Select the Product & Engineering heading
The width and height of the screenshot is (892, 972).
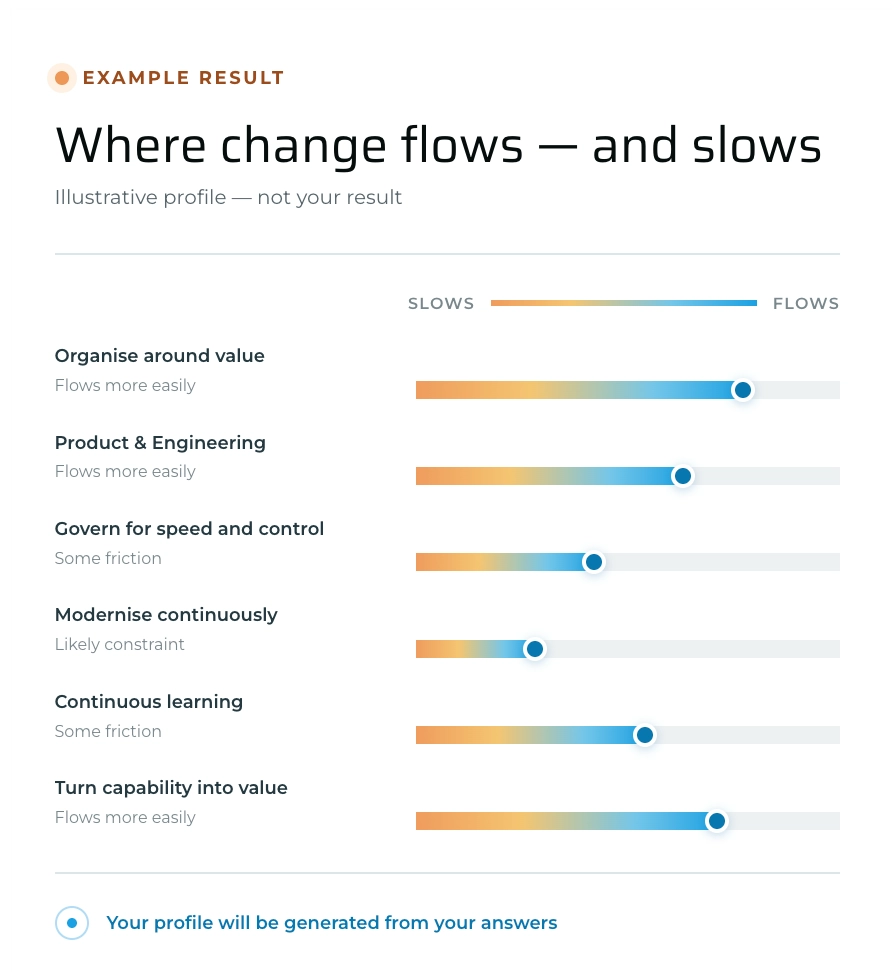tap(160, 443)
